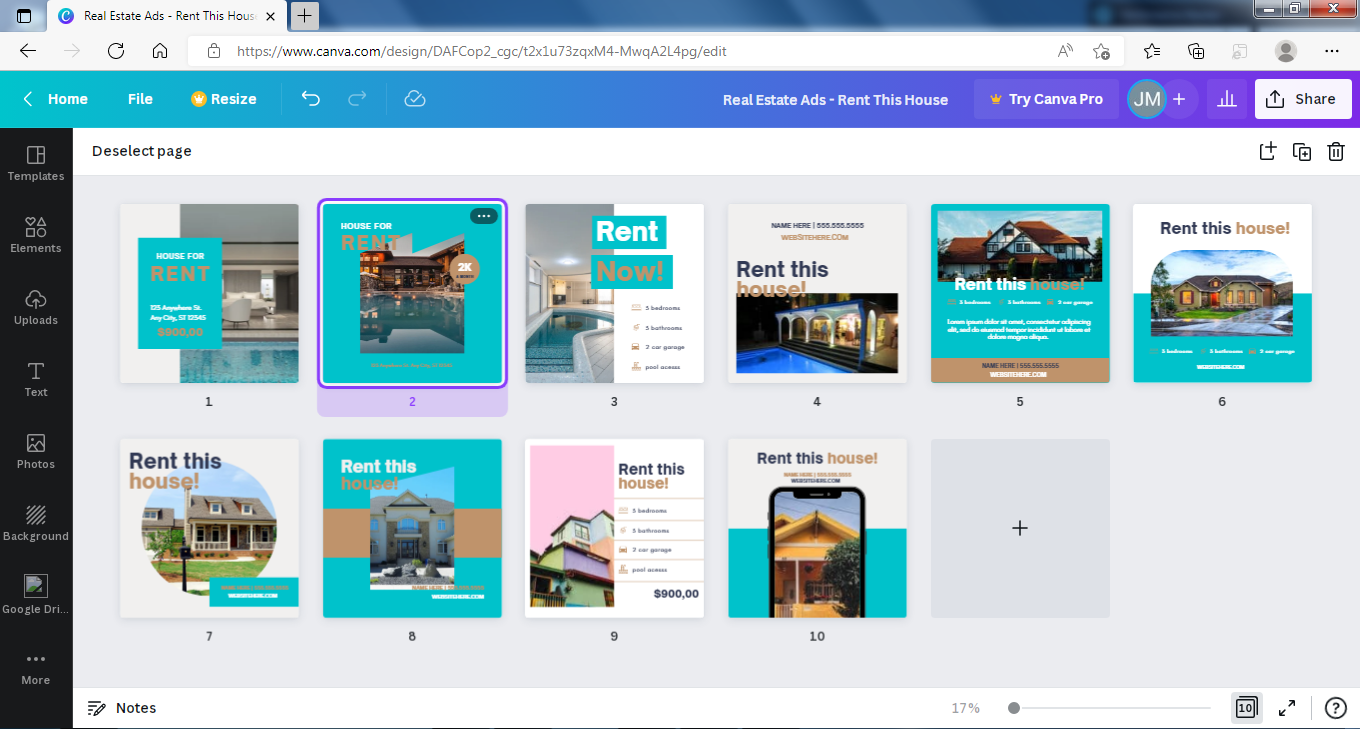
Task: Open the insights bar chart icon
Action: 1227,99
